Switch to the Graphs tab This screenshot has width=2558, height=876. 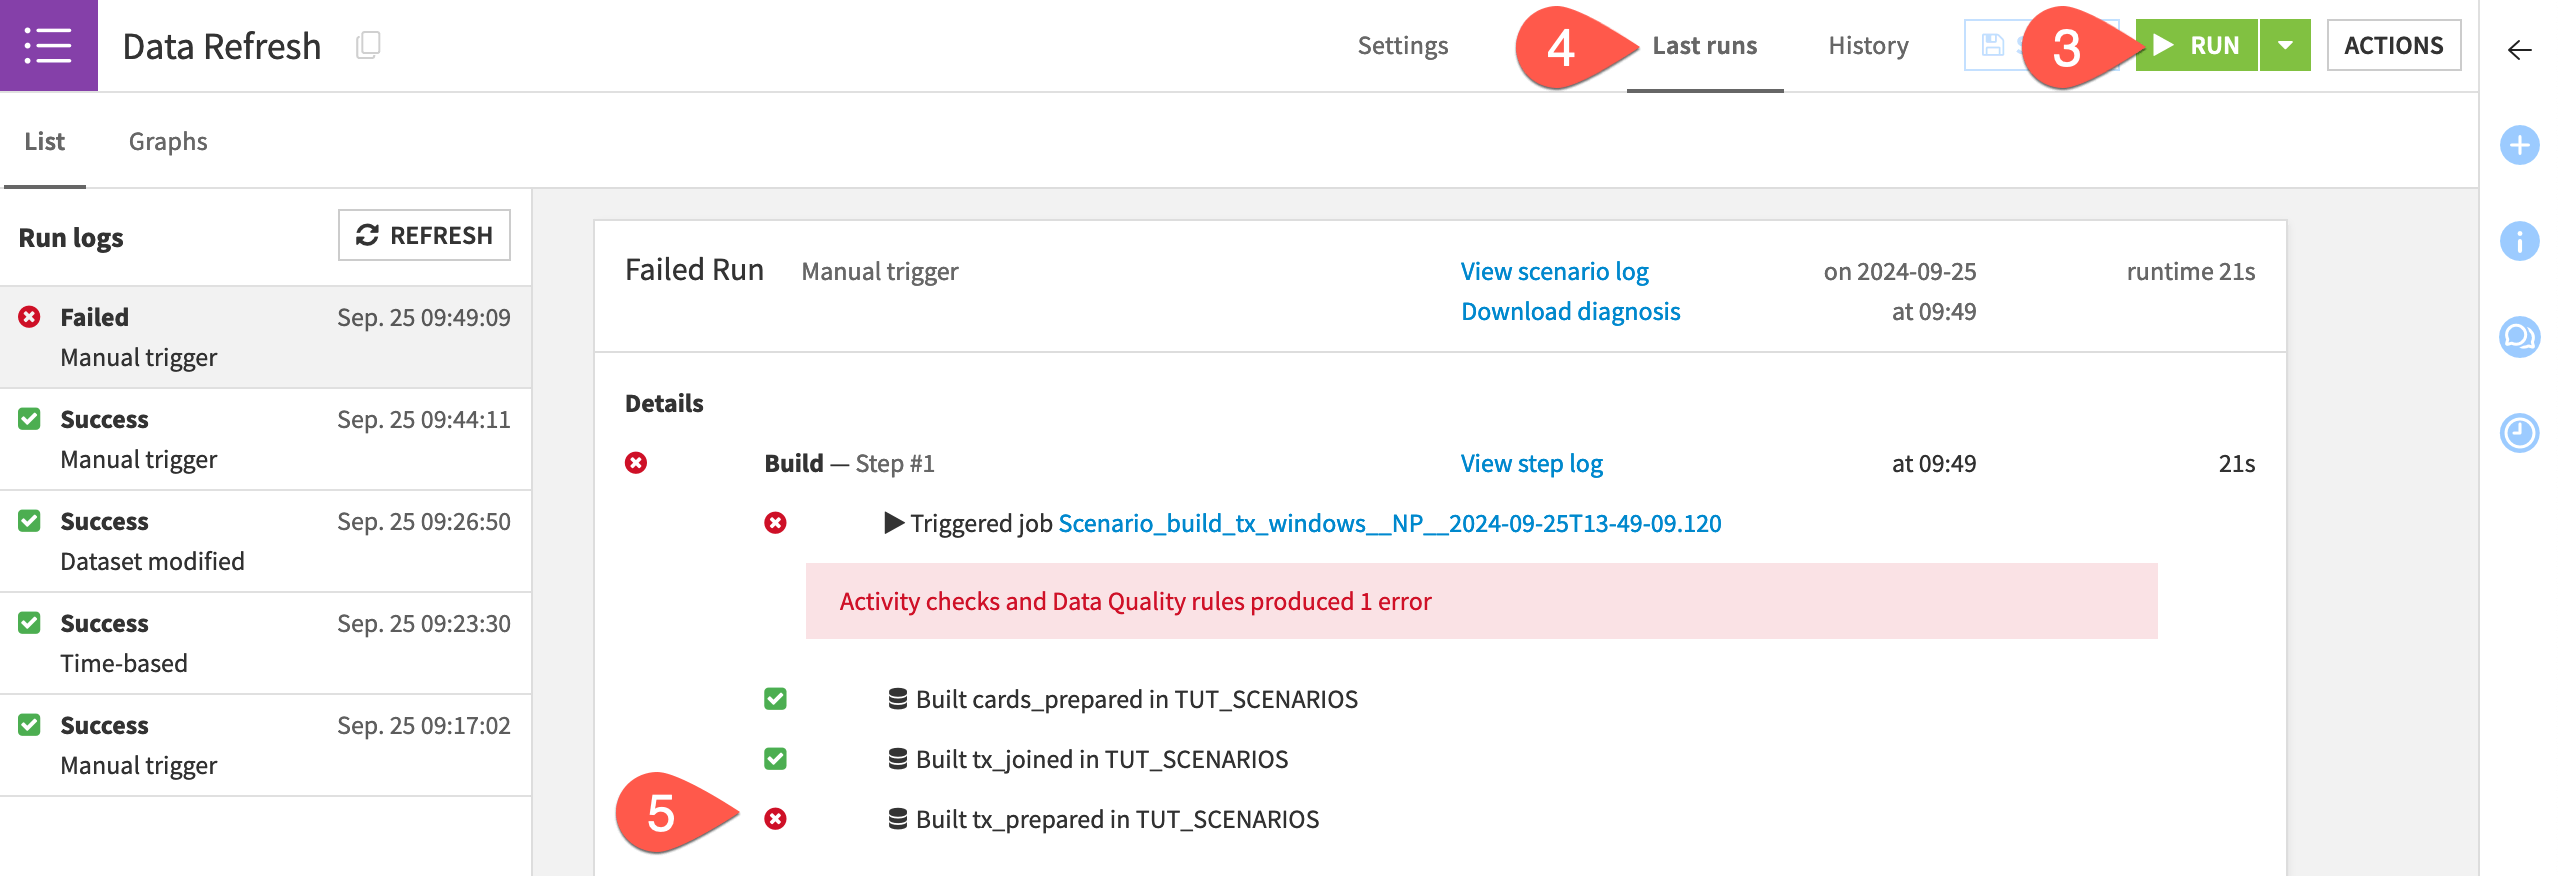tap(168, 141)
